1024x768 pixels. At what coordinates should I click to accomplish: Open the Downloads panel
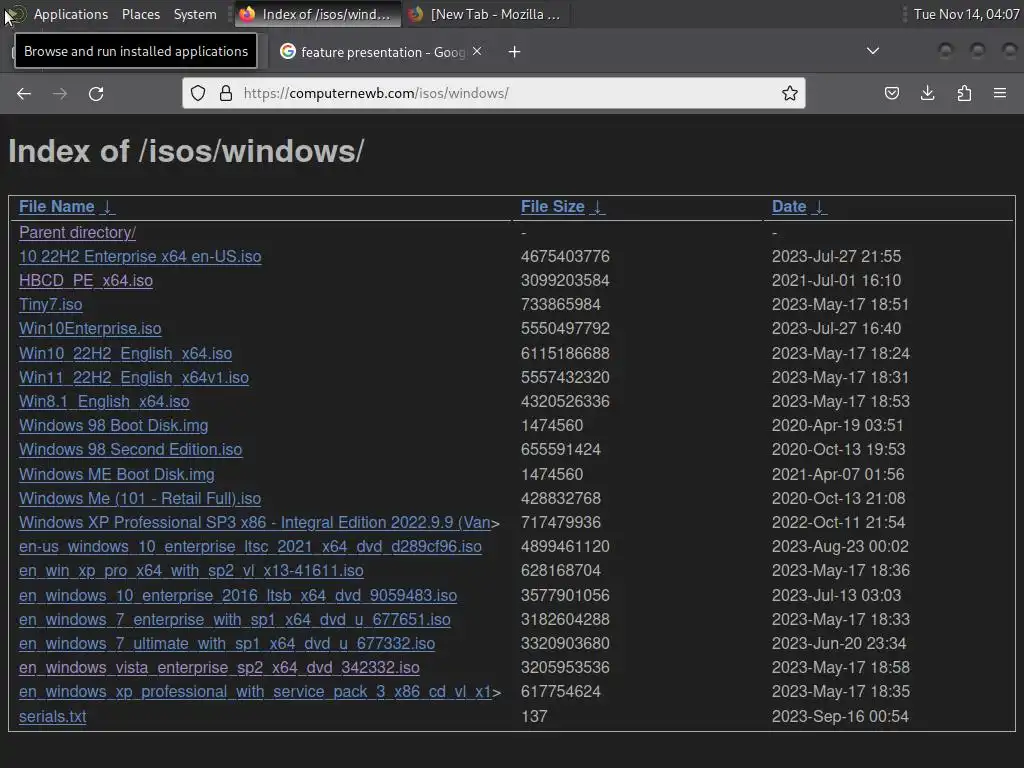click(927, 93)
